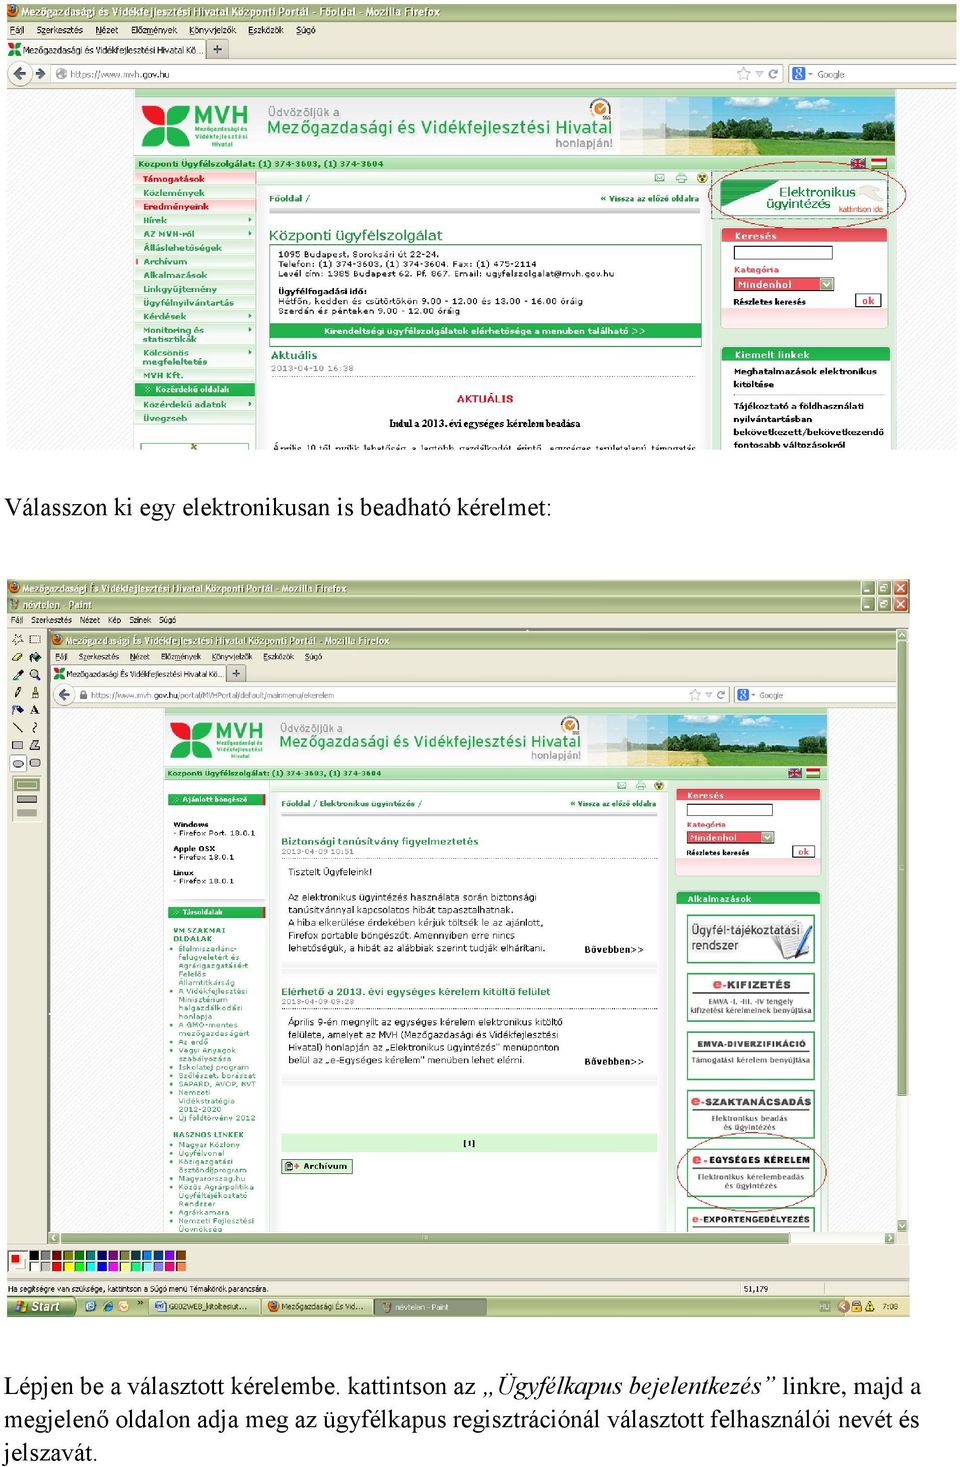Select the Pick color eyedropper in Paint
This screenshot has height=1467, width=960.
[x=17, y=675]
